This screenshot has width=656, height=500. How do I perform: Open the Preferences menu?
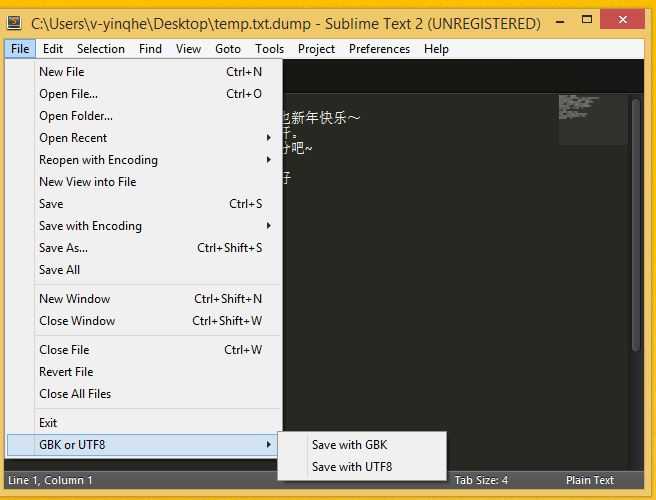point(379,49)
